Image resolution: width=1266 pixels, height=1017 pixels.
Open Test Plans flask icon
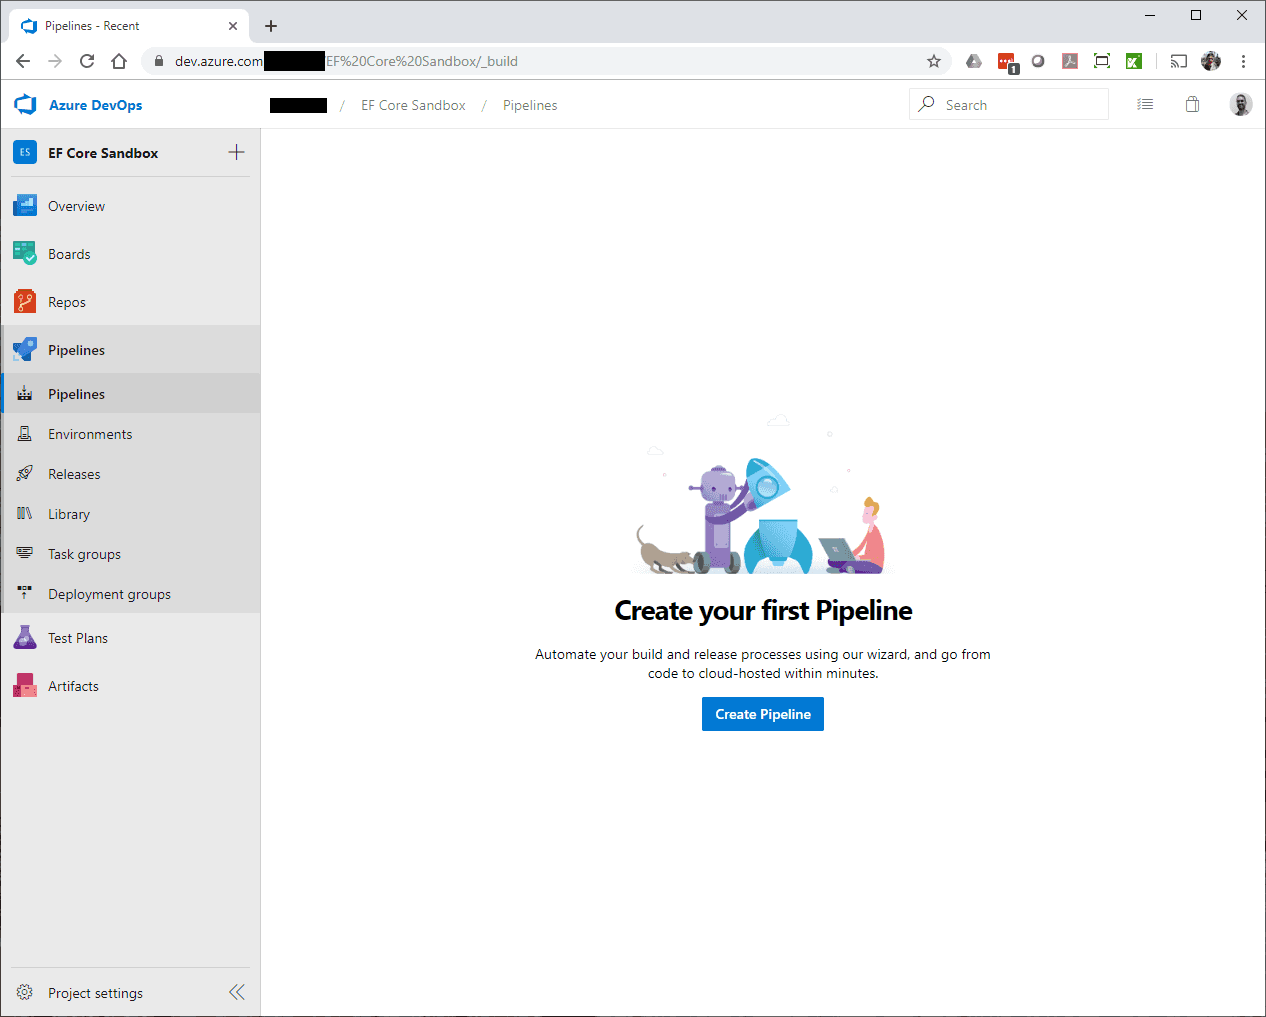(x=25, y=638)
